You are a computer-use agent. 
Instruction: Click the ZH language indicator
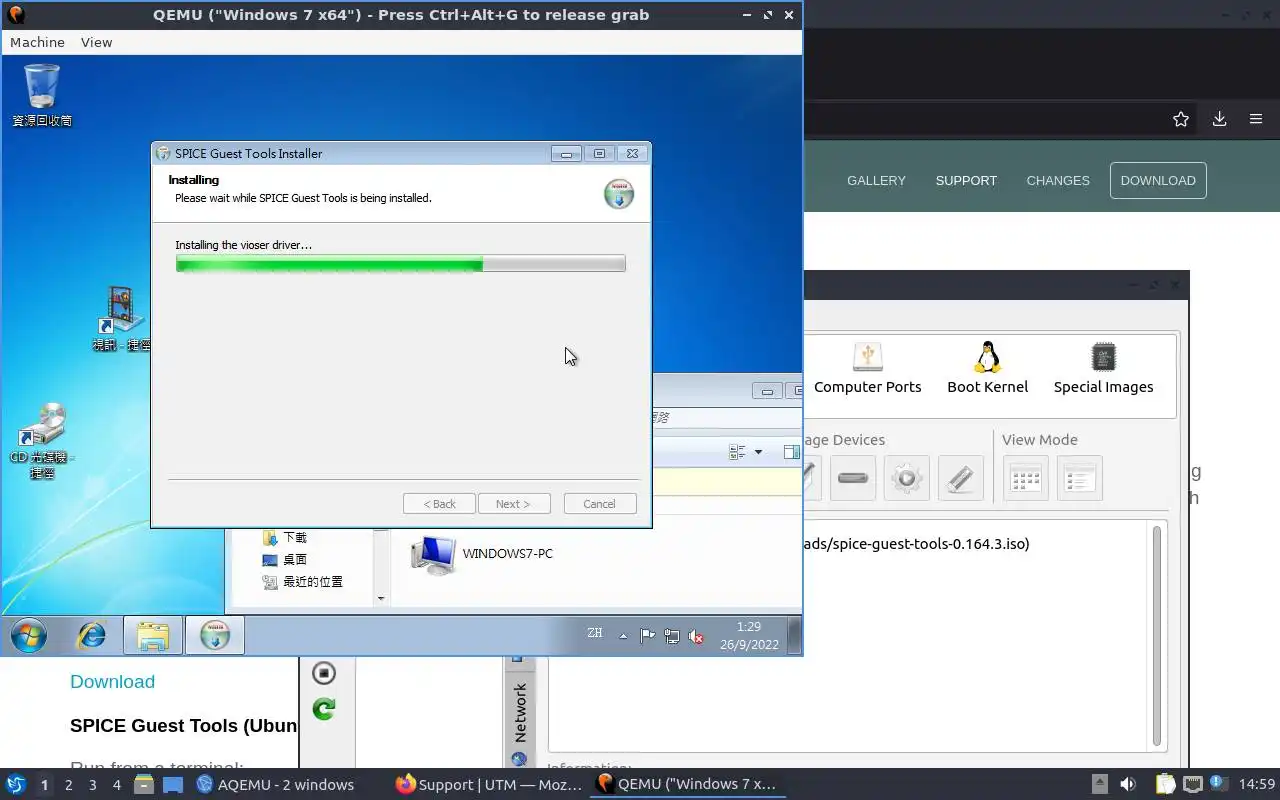point(595,633)
